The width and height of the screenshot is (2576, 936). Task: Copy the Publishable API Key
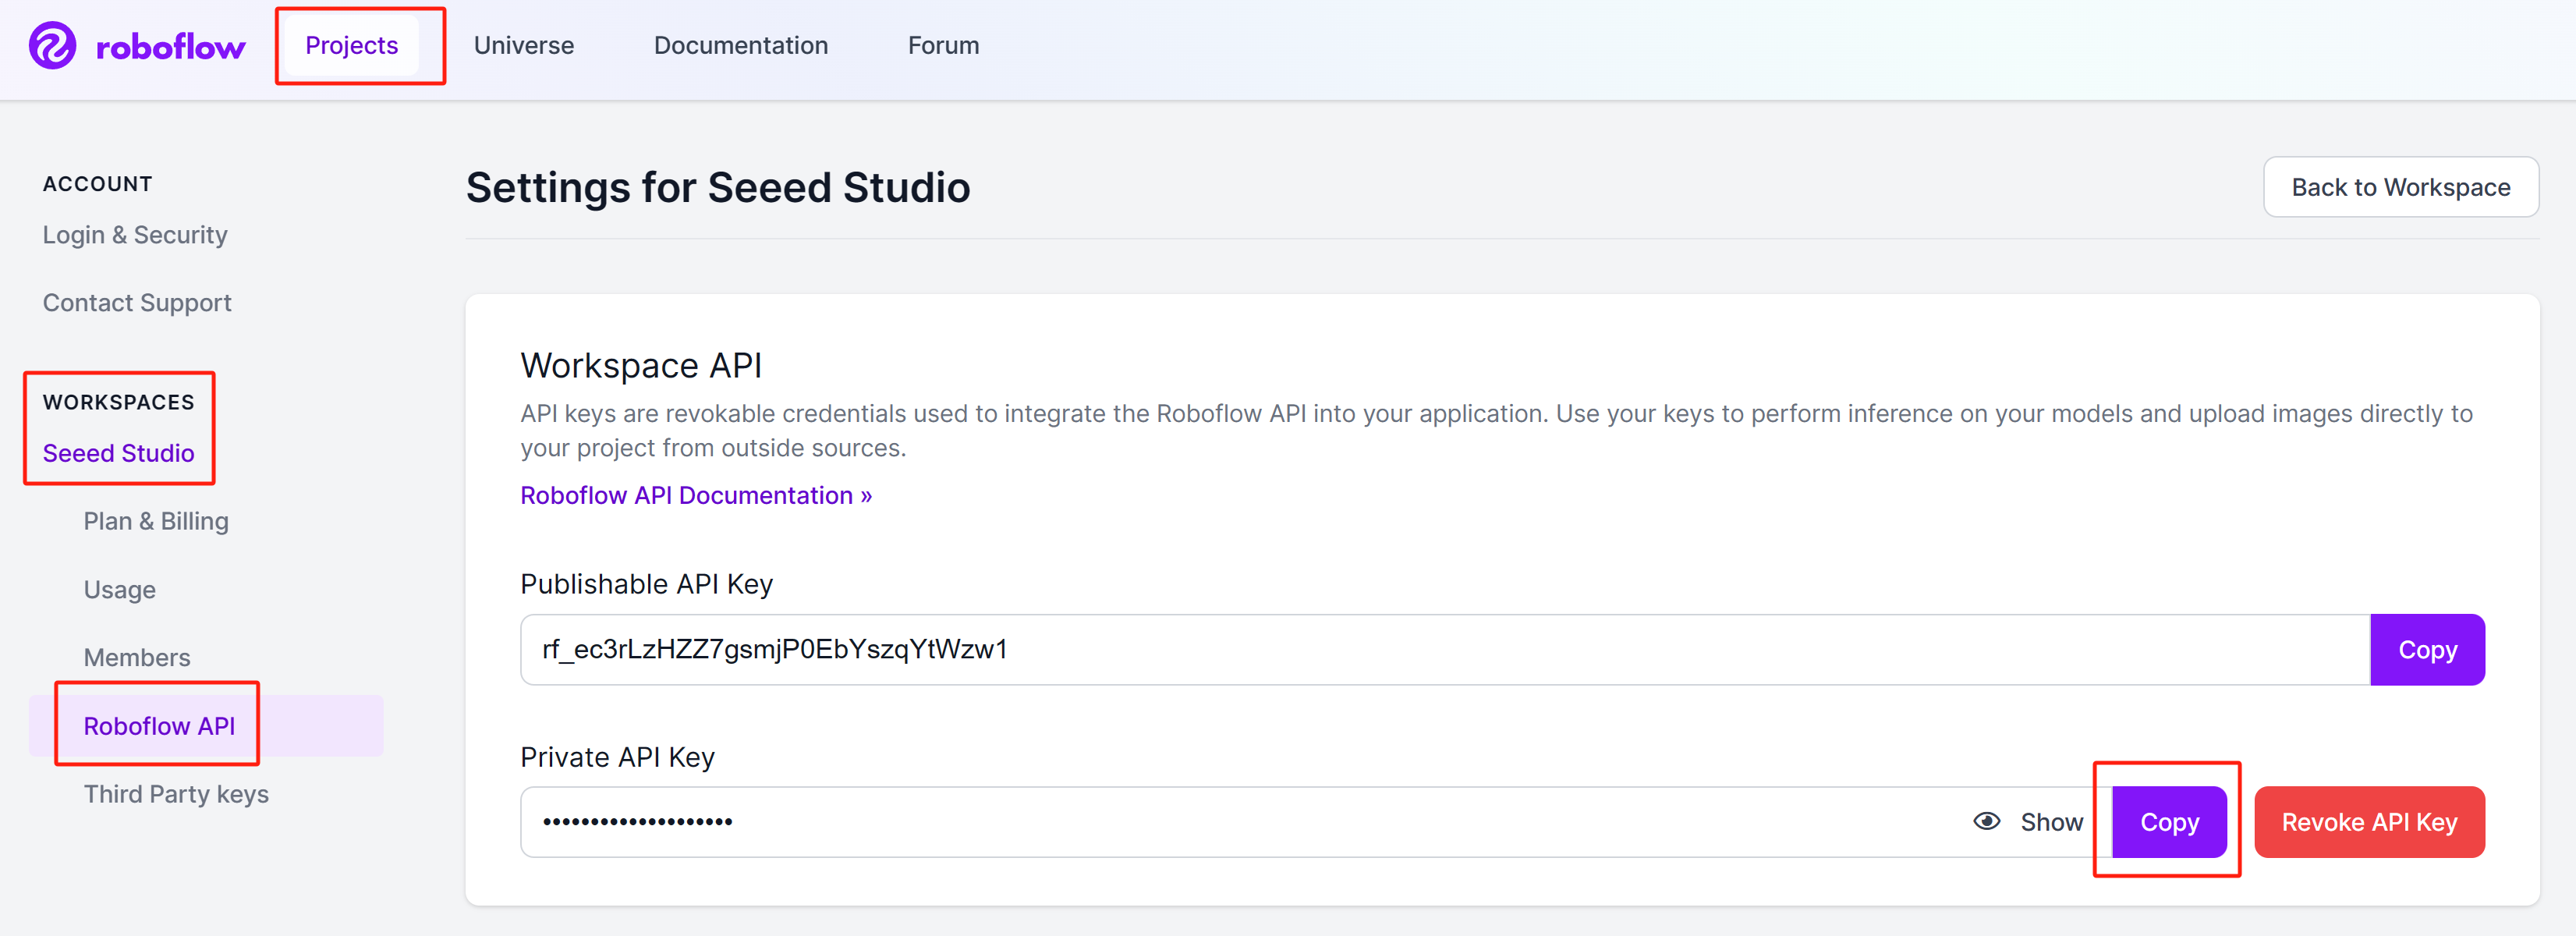coord(2427,650)
